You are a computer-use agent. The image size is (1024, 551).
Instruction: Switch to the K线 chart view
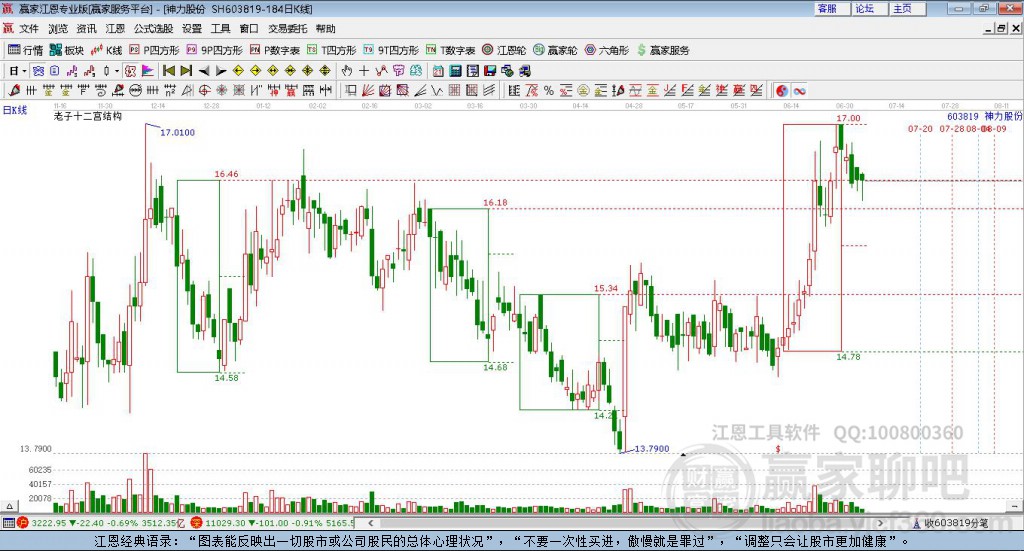(106, 50)
